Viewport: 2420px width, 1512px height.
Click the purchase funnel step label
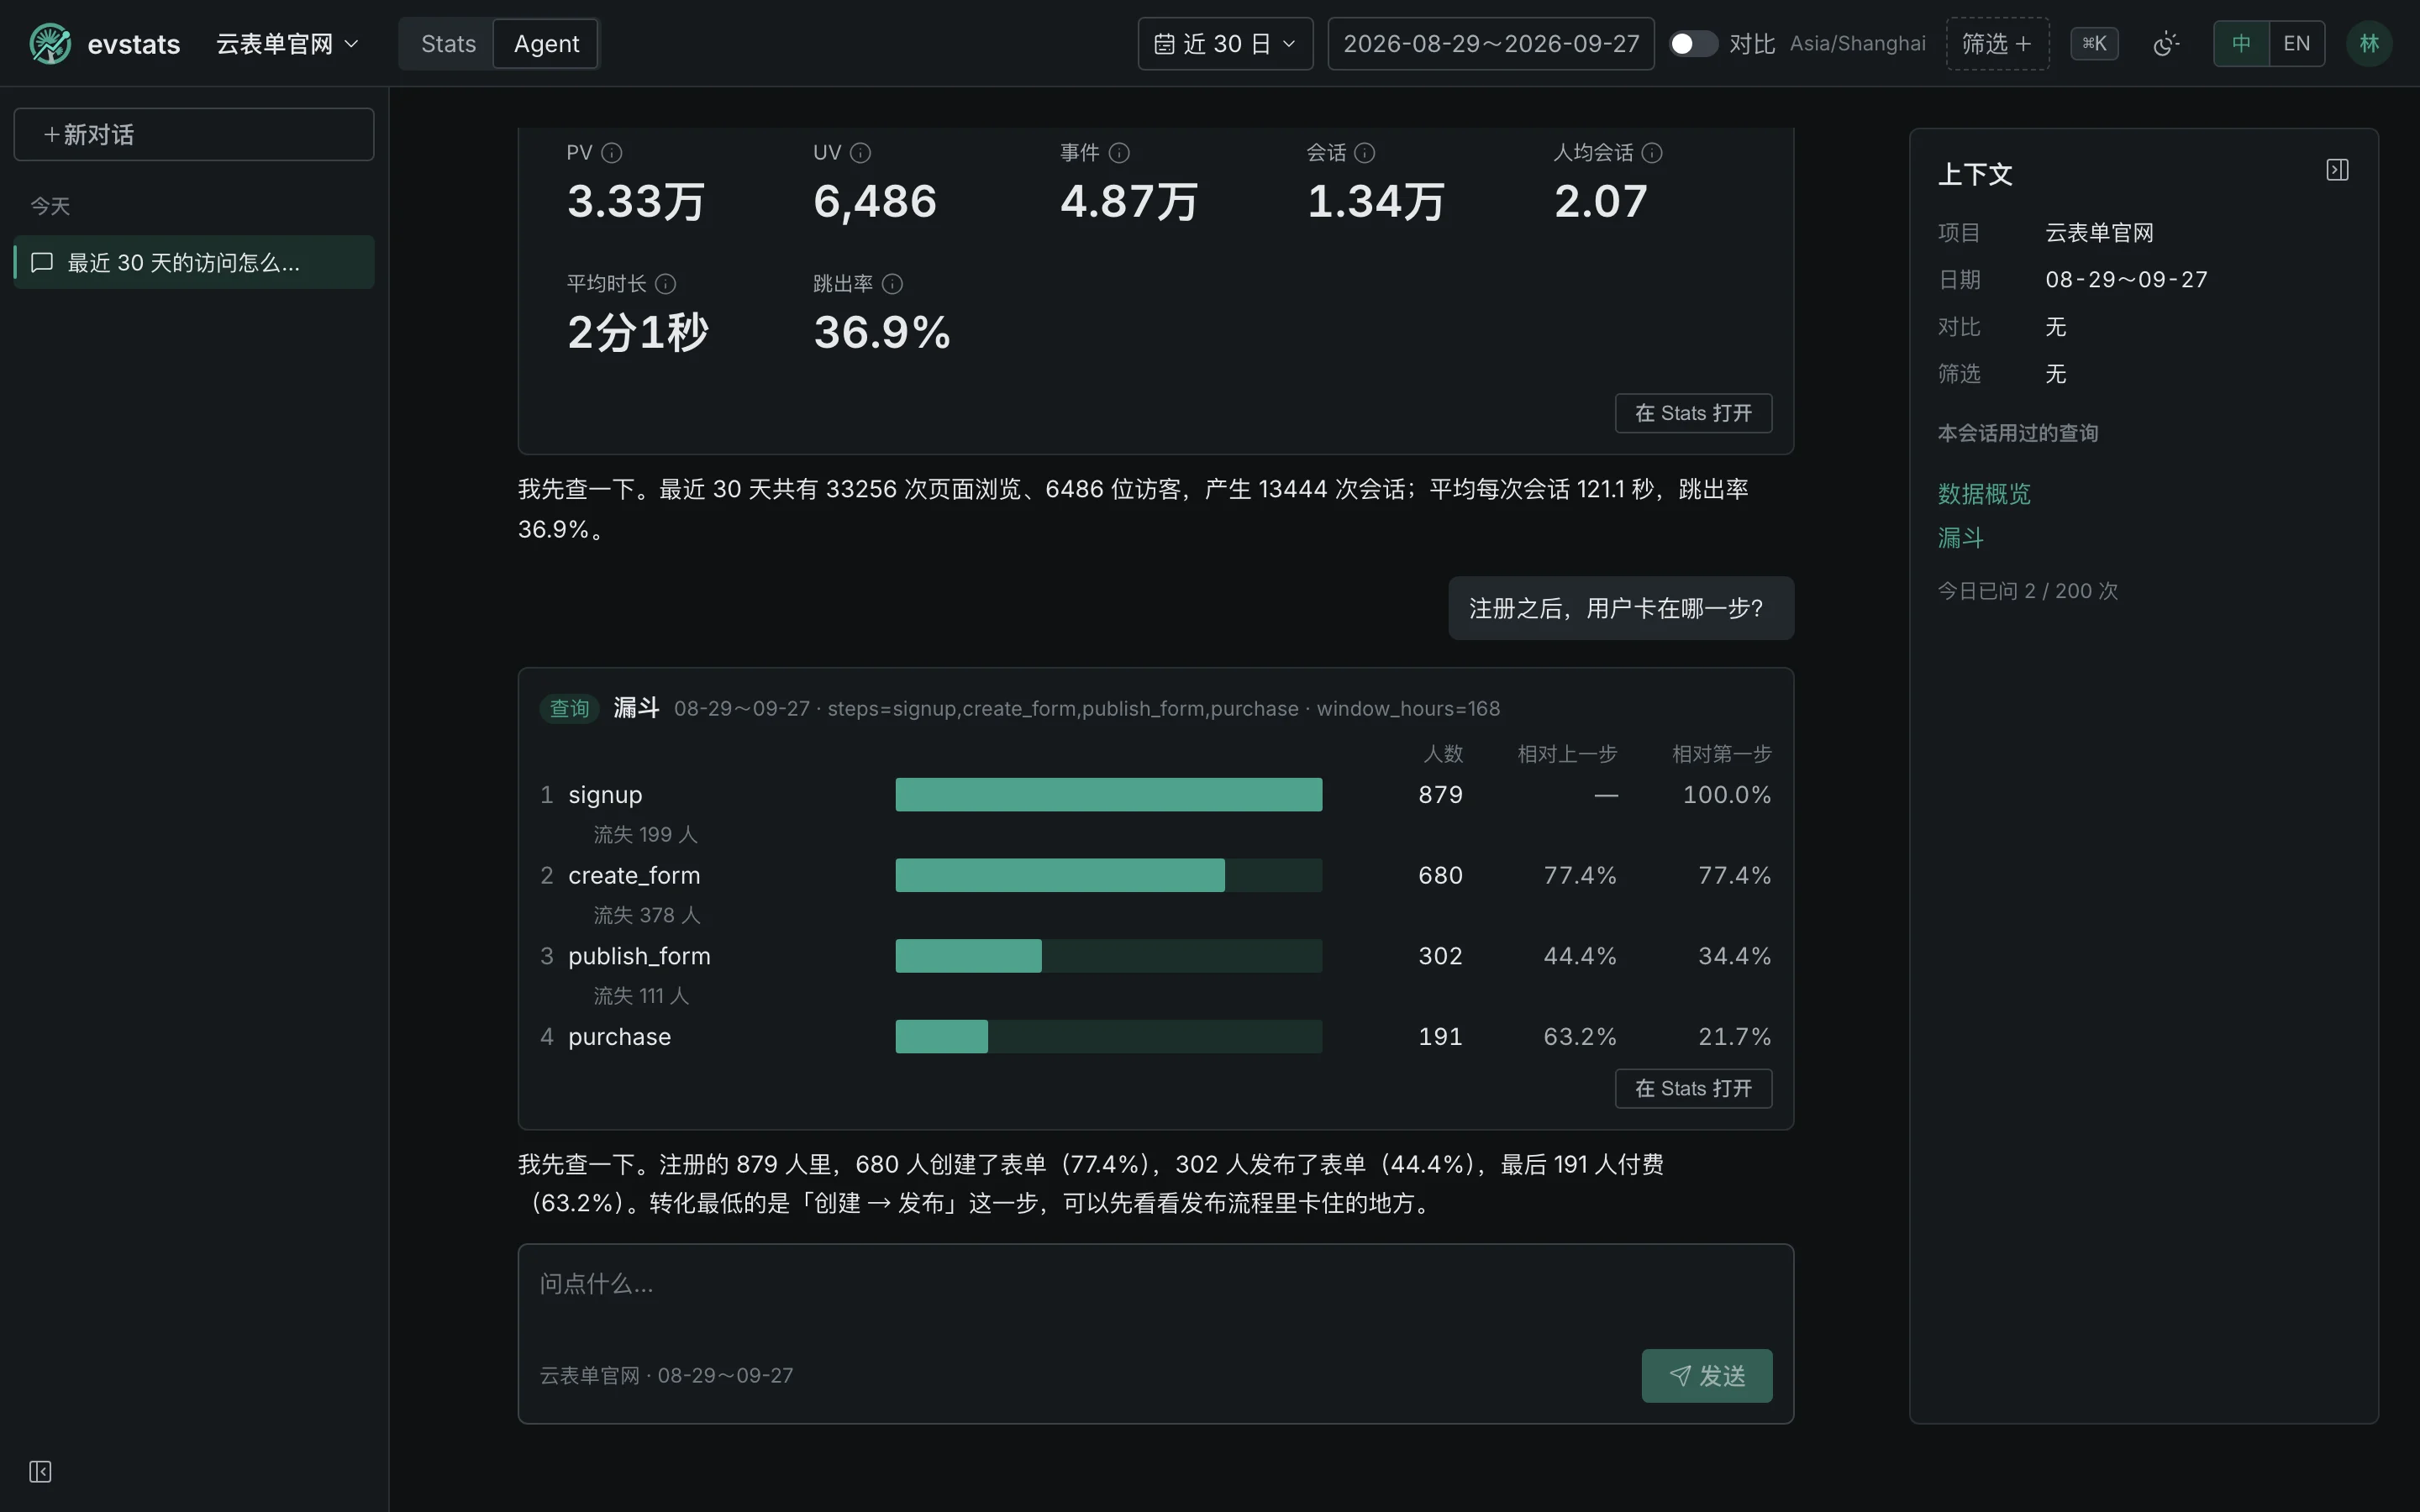pyautogui.click(x=619, y=1037)
